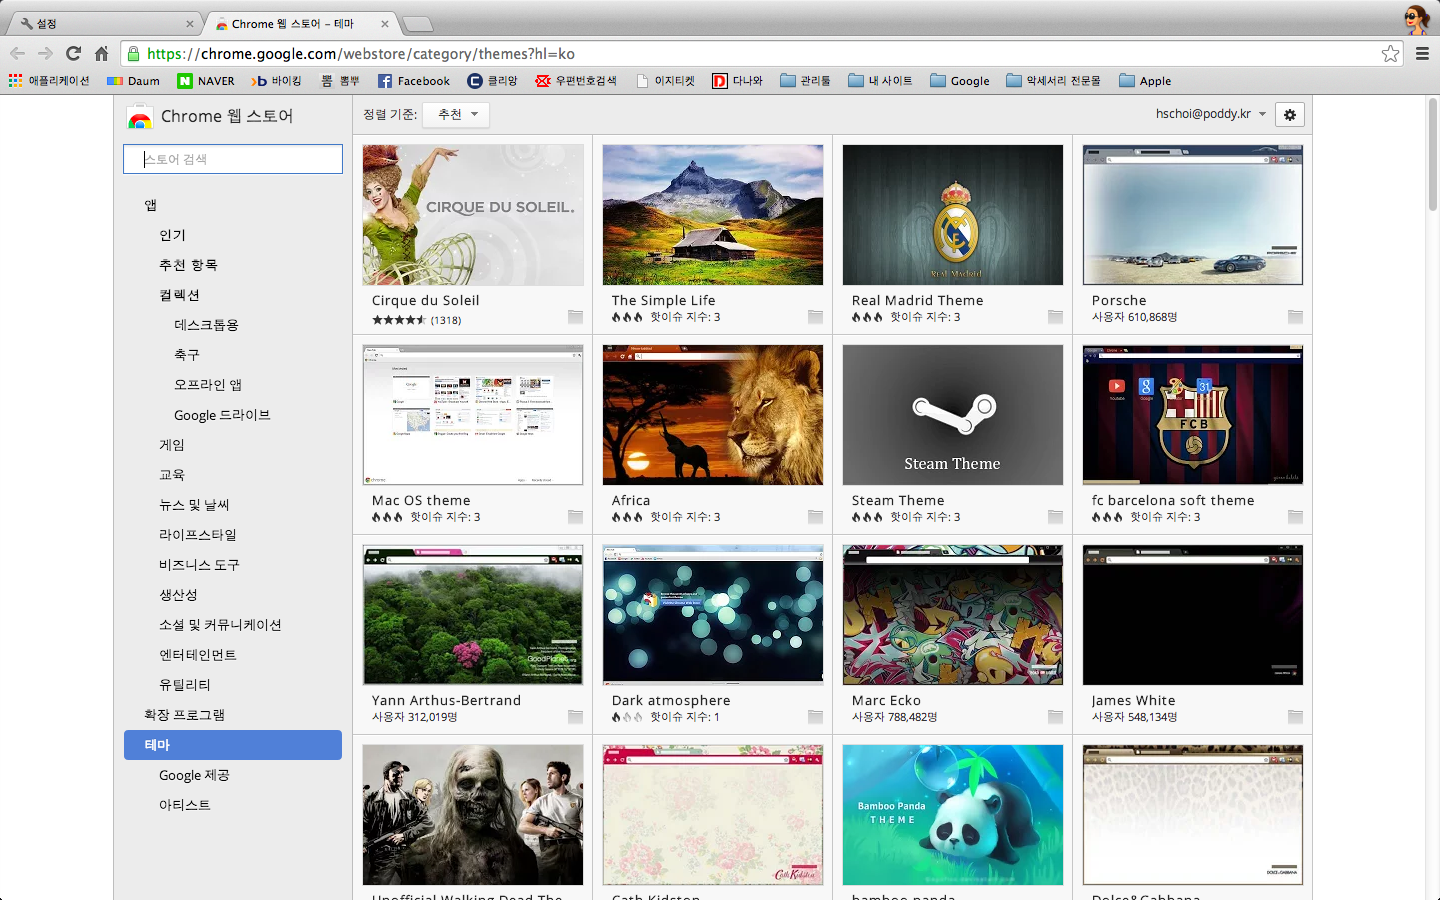Open the Chrome hamburger menu
The width and height of the screenshot is (1440, 900).
click(x=1422, y=54)
